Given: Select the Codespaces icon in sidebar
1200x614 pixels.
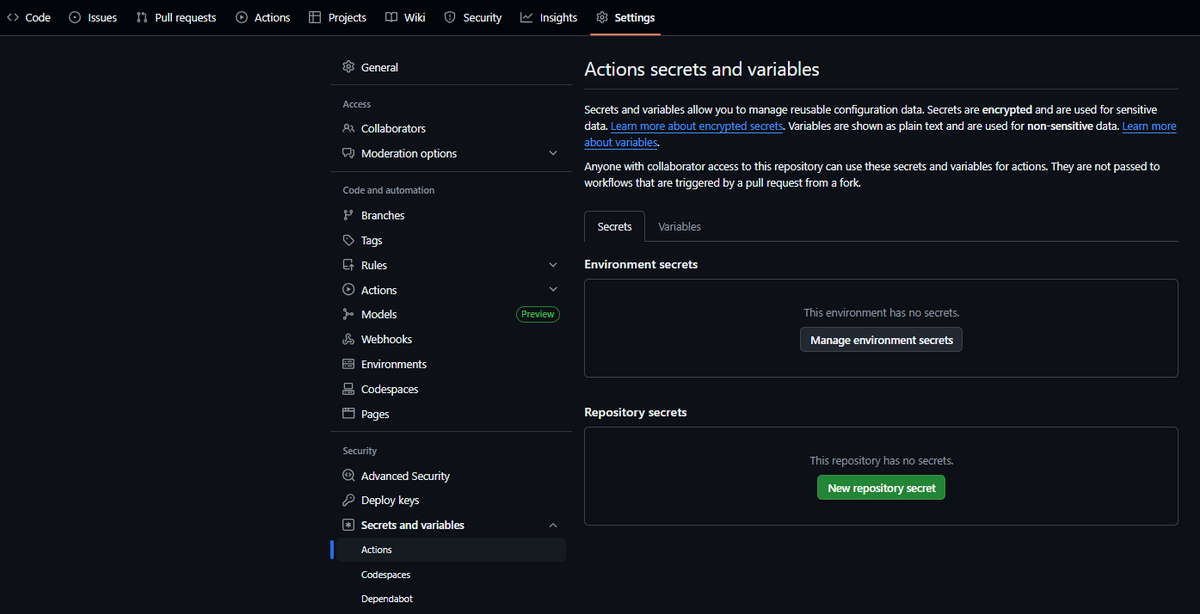Looking at the screenshot, I should pos(348,389).
